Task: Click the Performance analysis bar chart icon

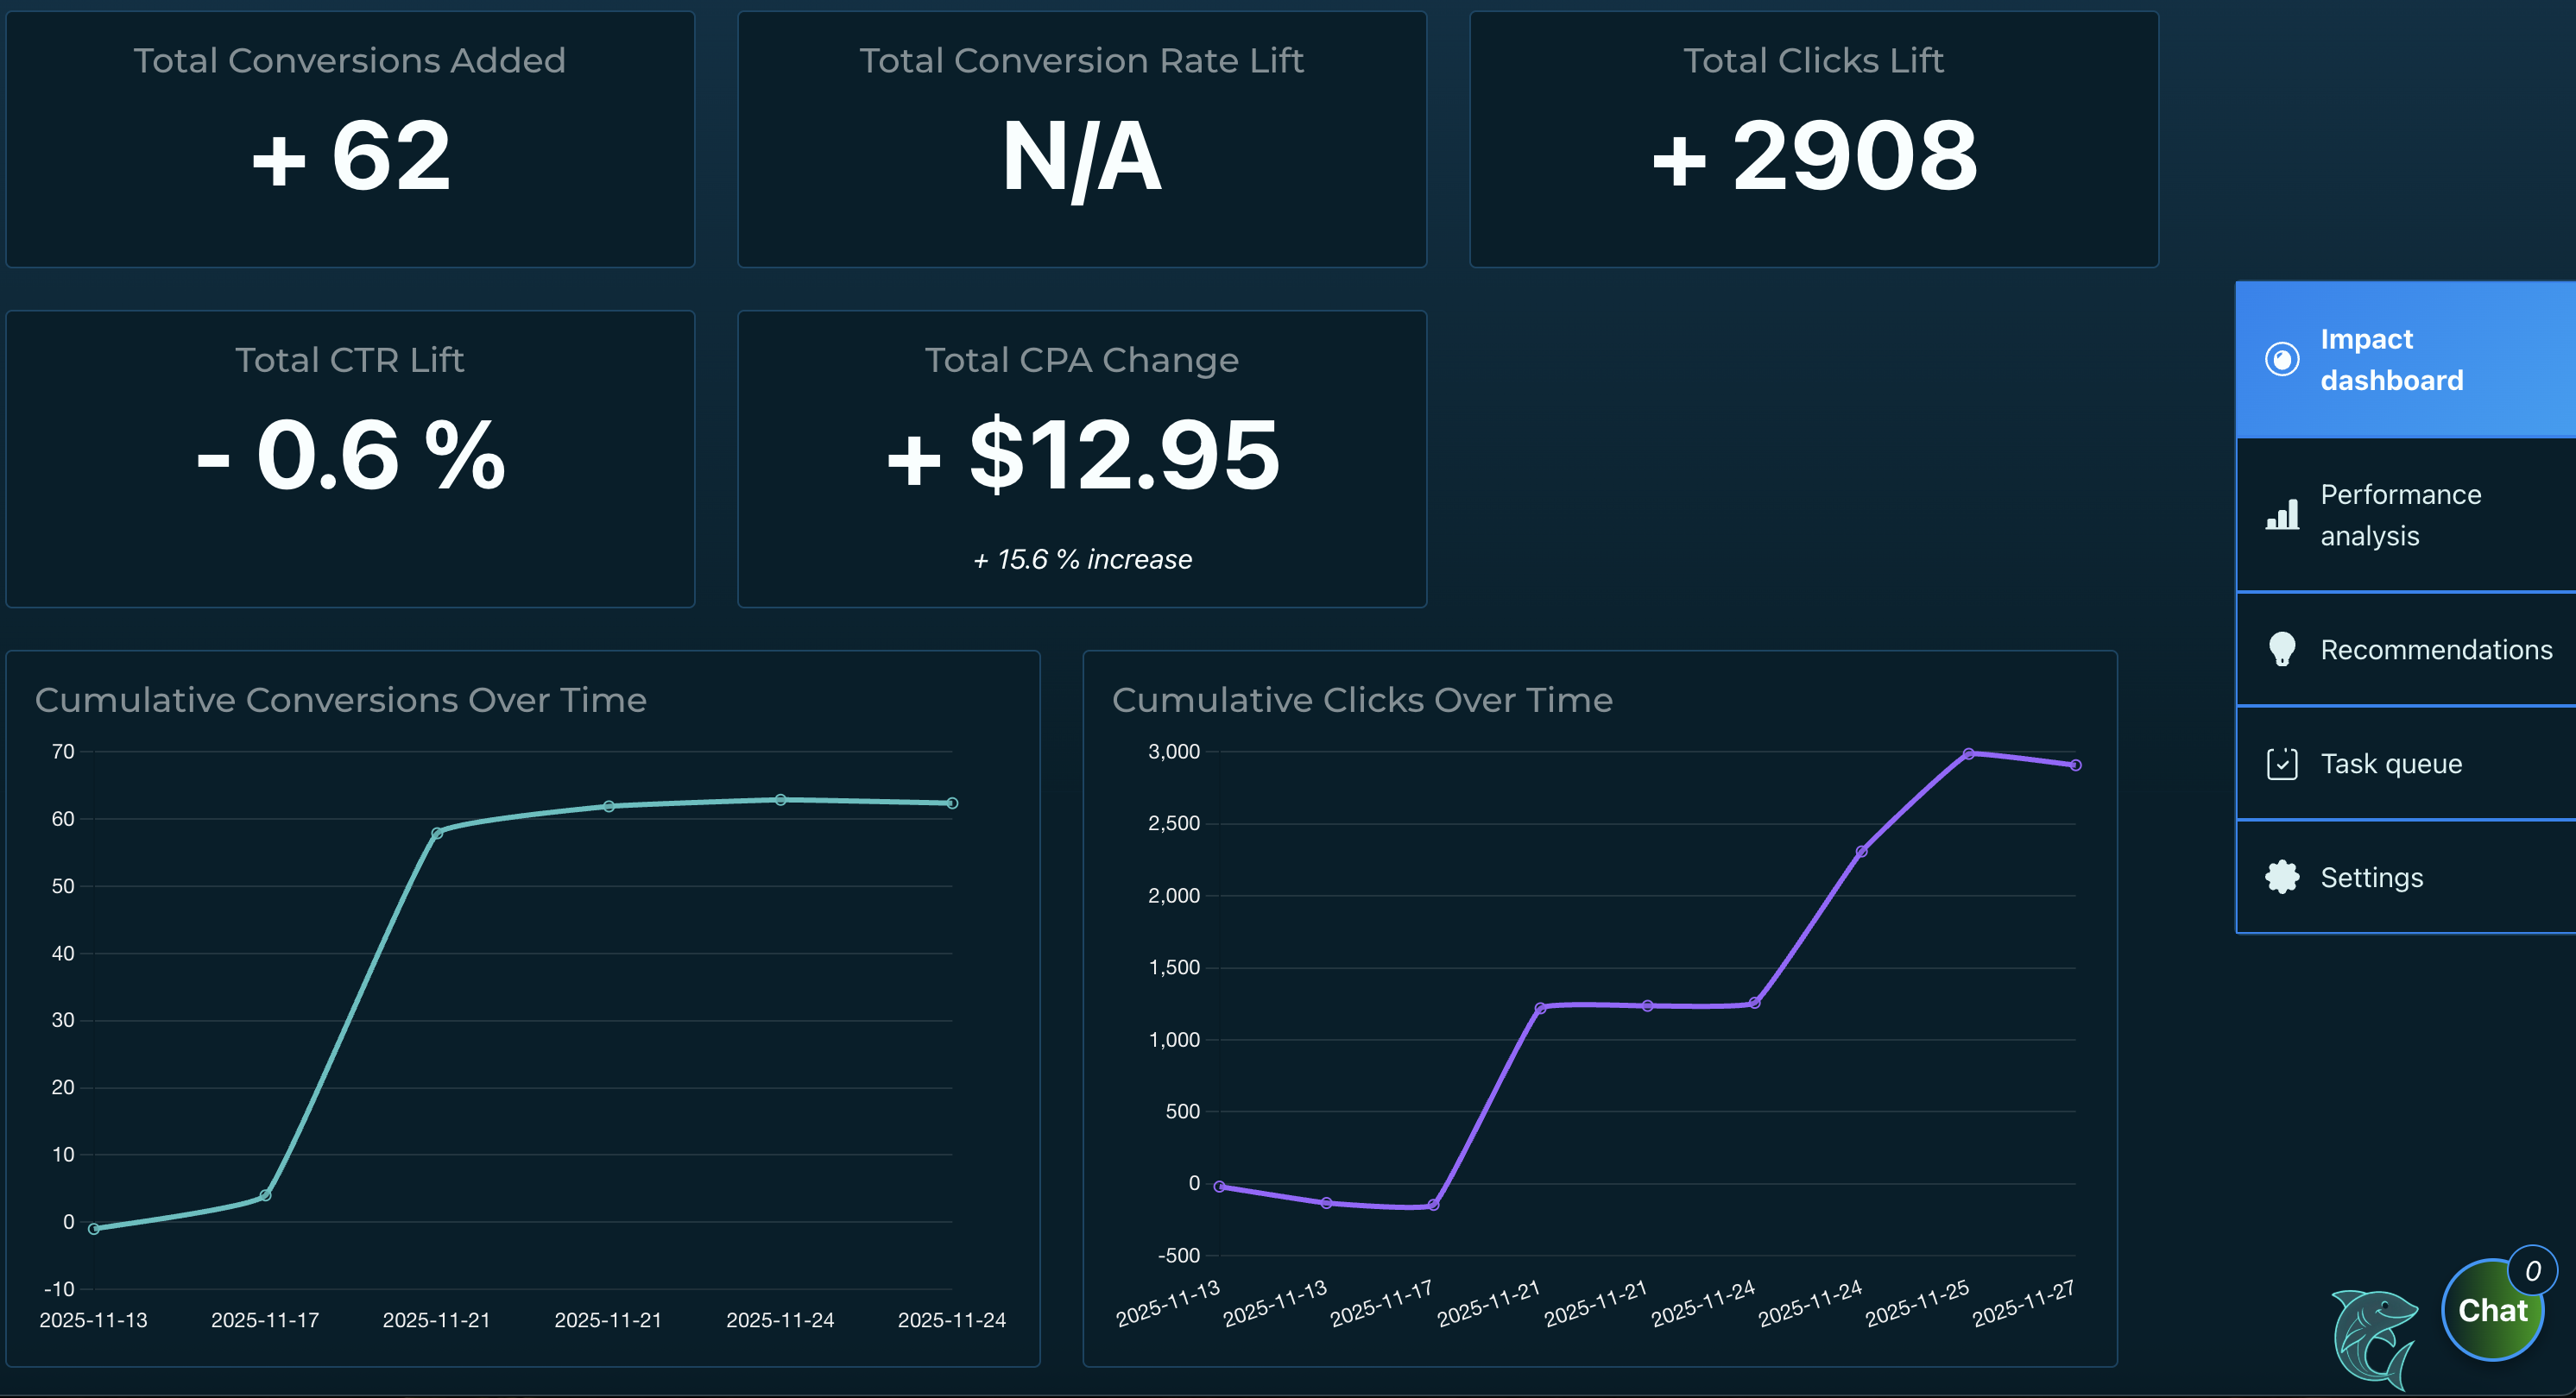Action: pos(2281,515)
